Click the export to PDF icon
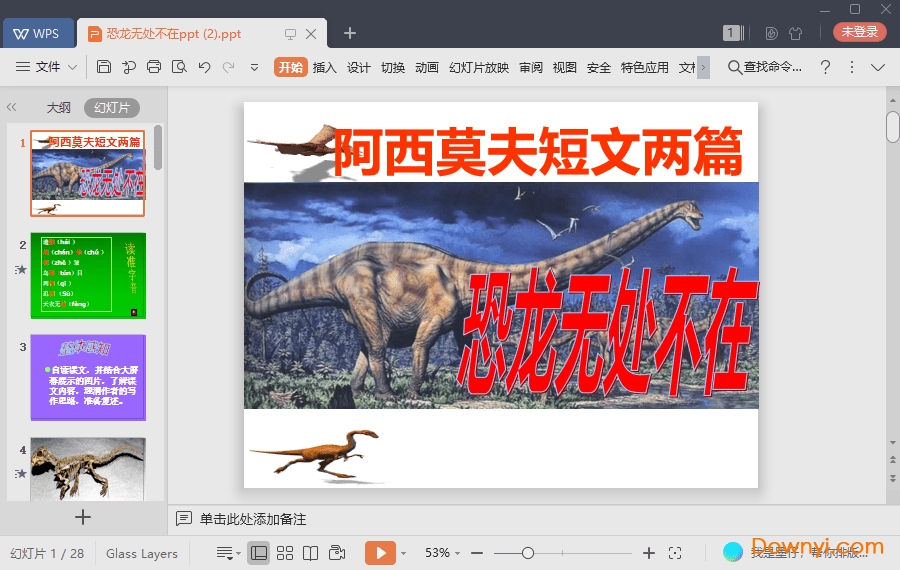The height and width of the screenshot is (570, 900). point(129,67)
